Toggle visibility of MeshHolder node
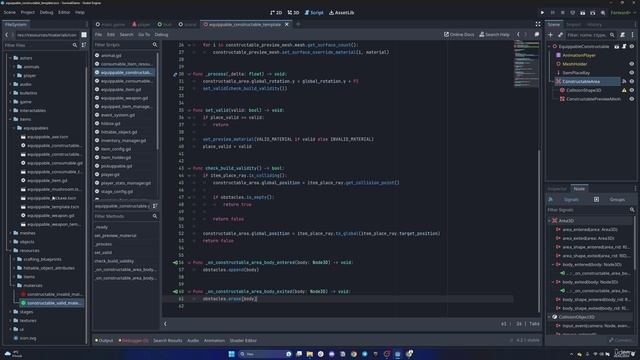Screen dimensions: 640x360 coord(632,64)
